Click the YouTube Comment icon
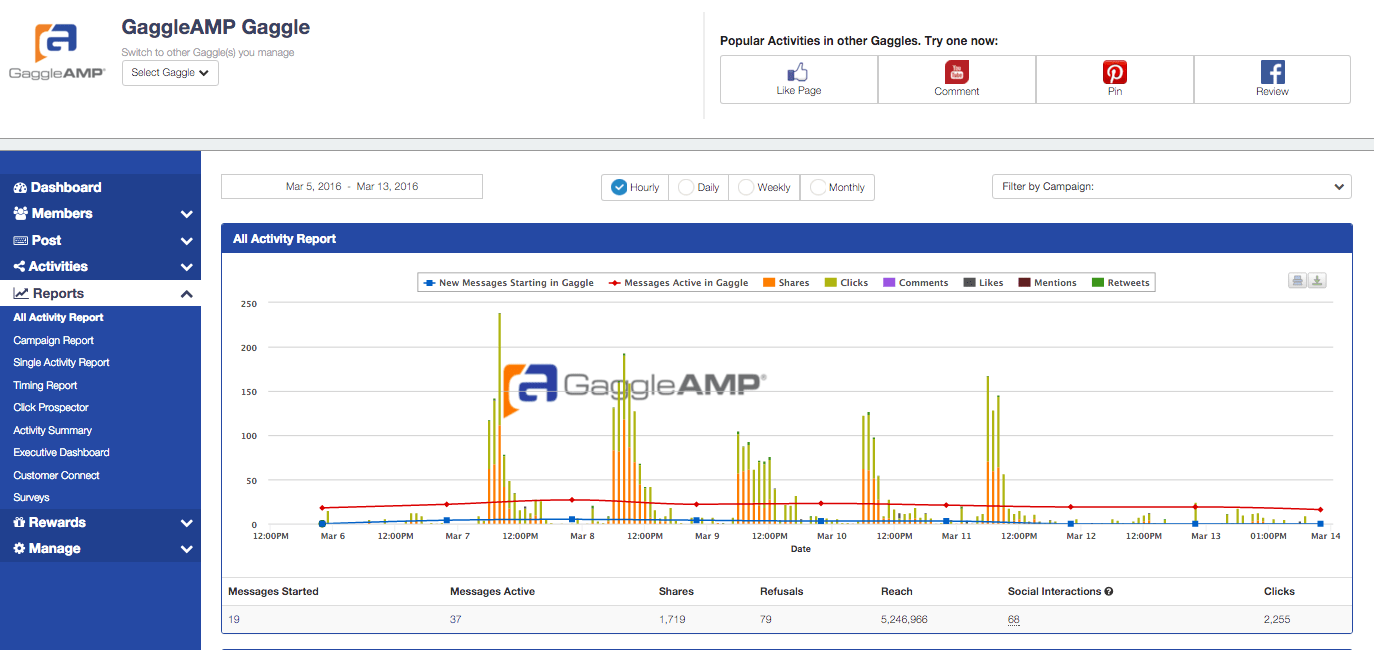 957,72
